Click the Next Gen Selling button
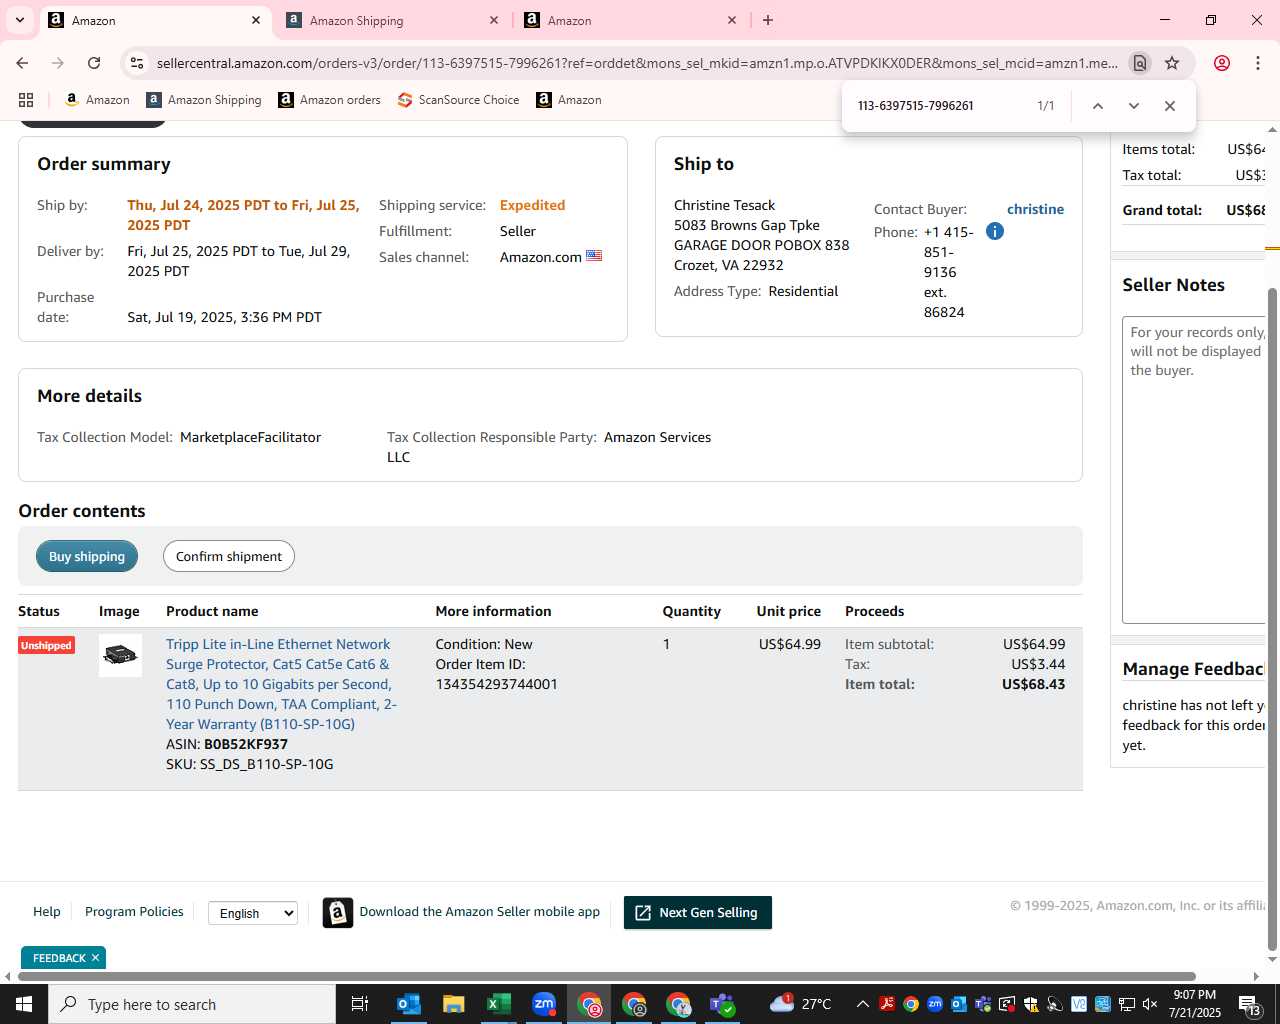Screen dimensions: 1280x1024 click(x=698, y=913)
